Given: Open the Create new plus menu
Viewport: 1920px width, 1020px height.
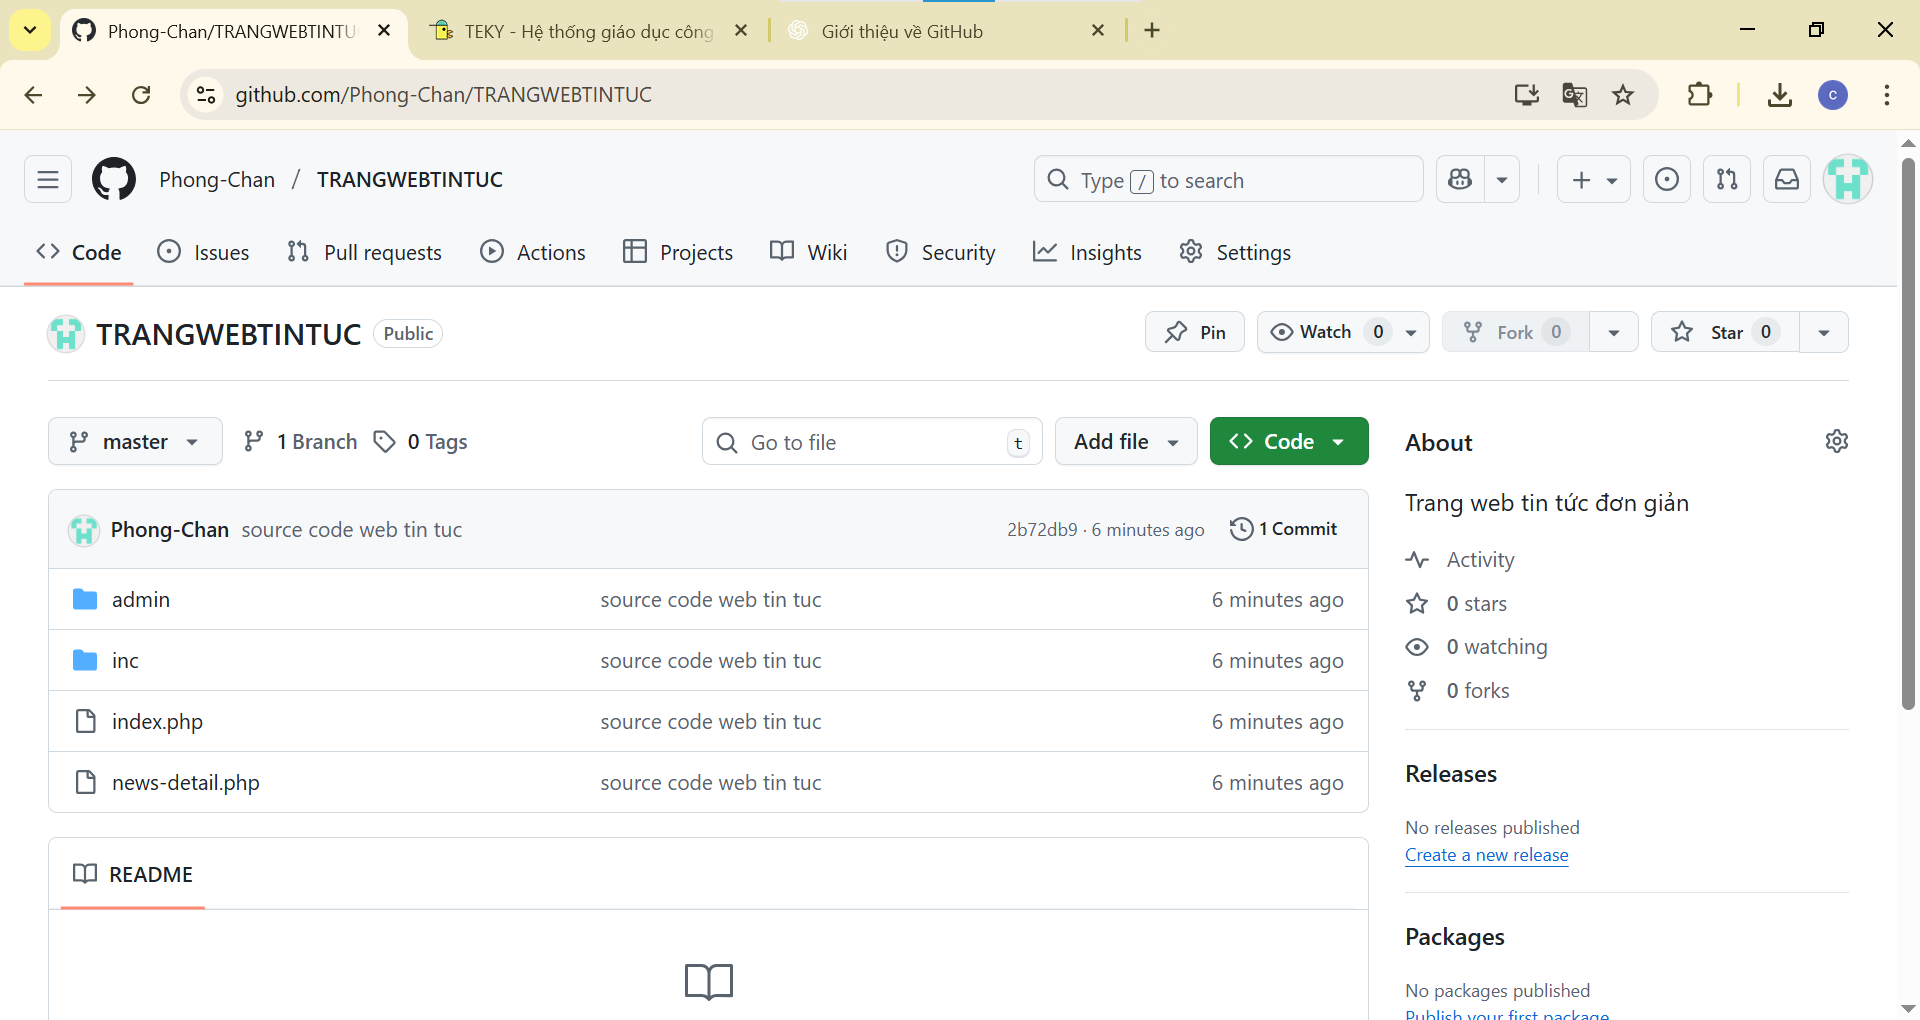Looking at the screenshot, I should 1594,180.
